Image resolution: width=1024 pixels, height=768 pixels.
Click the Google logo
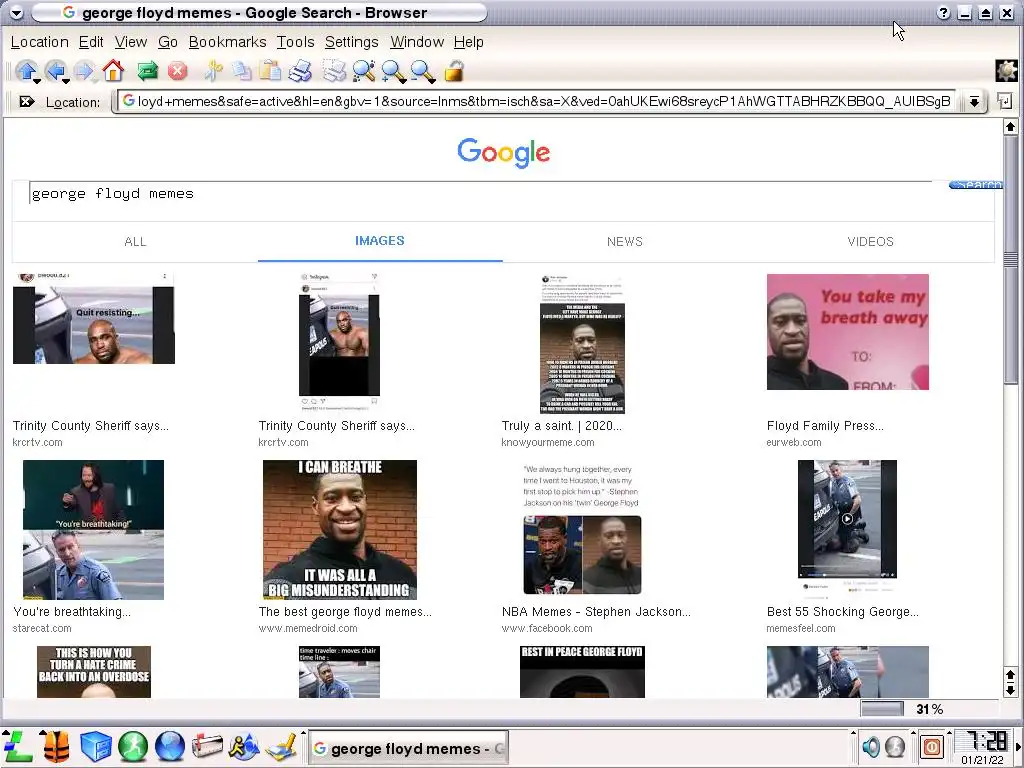point(504,153)
